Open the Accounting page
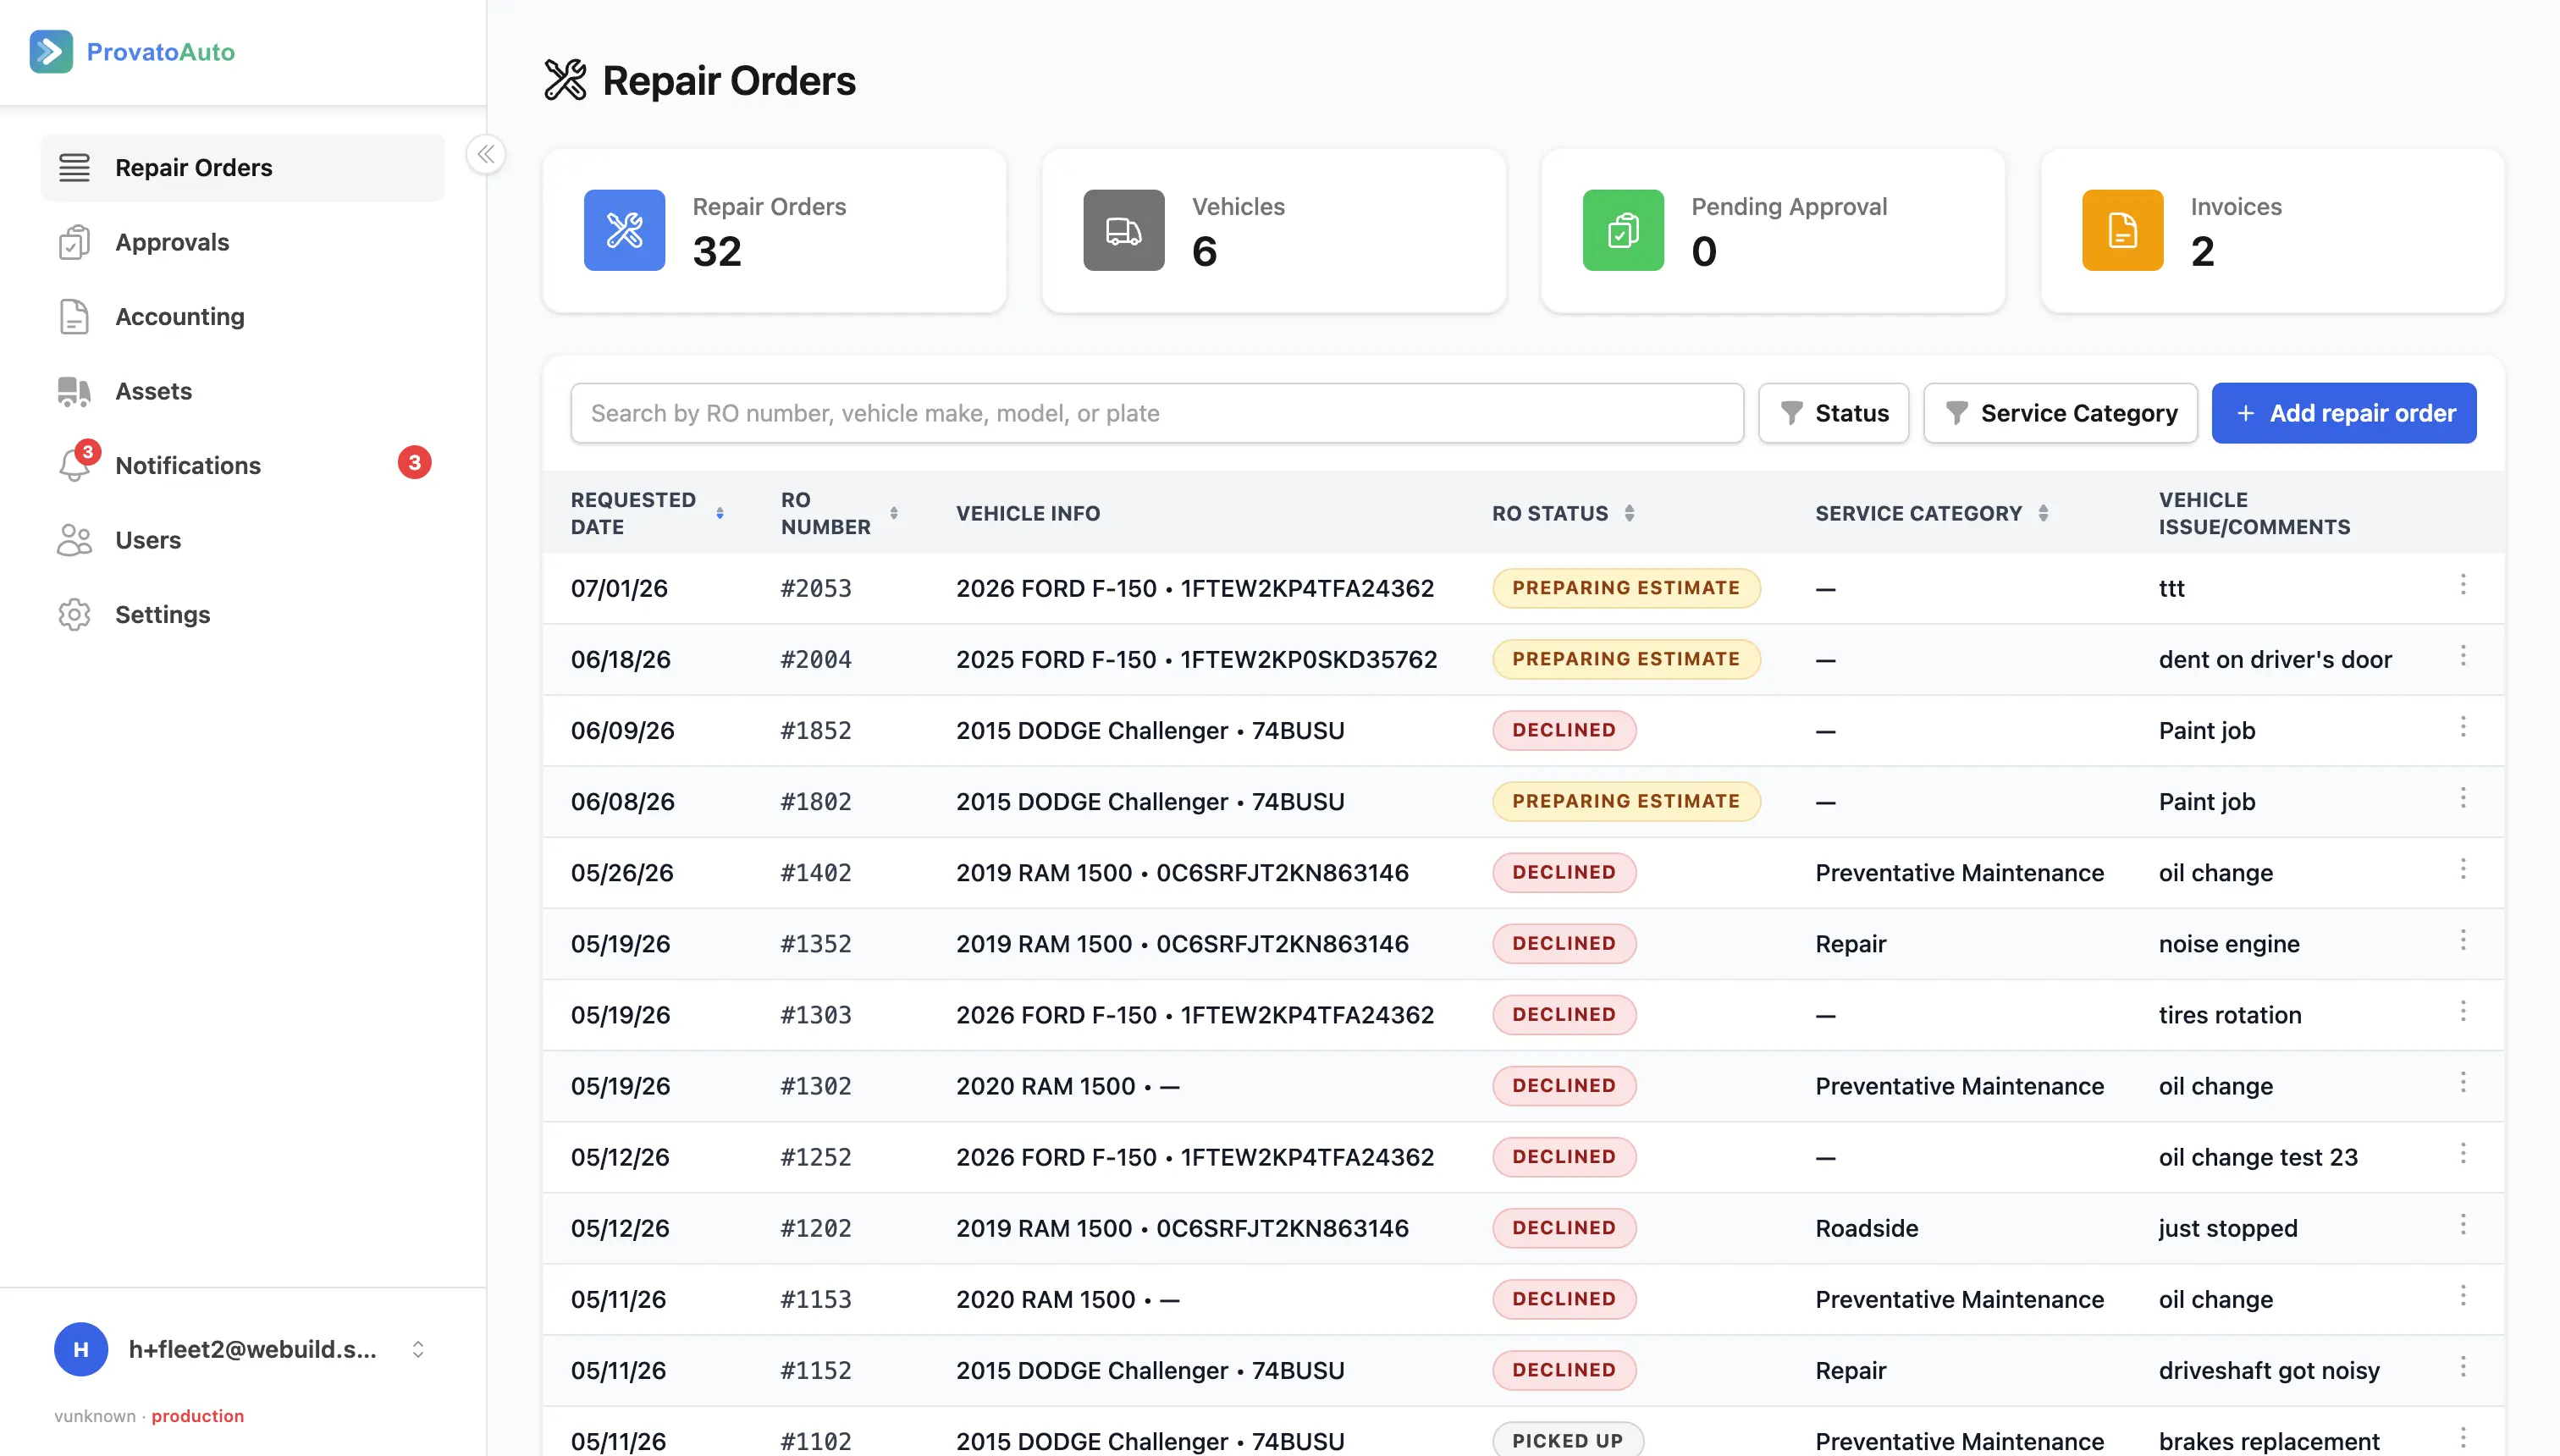The height and width of the screenshot is (1456, 2560). 243,317
